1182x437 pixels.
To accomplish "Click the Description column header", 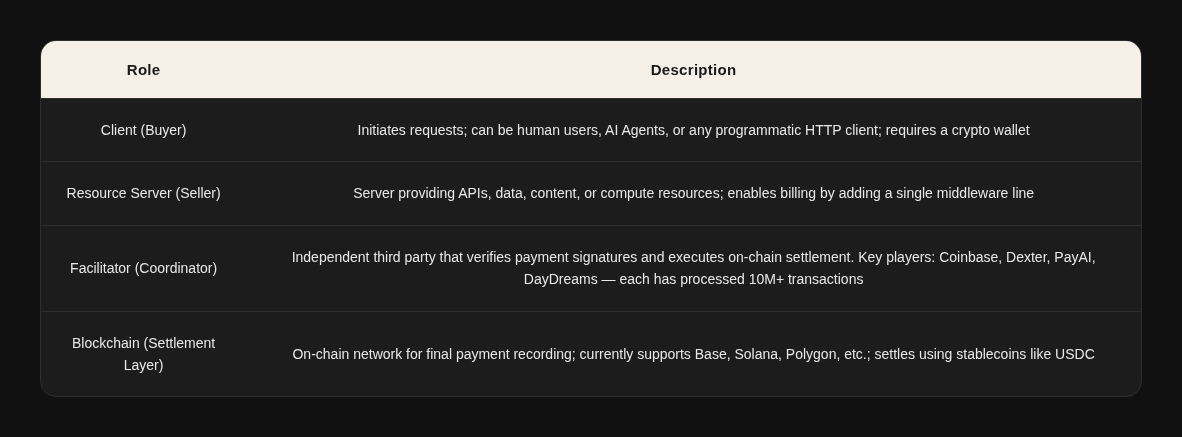I will coord(693,70).
